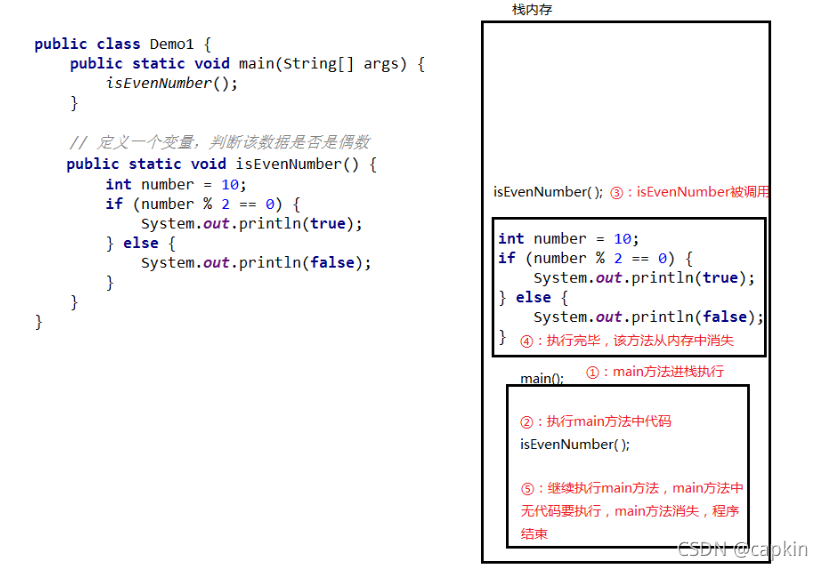This screenshot has height=570, width=823.
Task: Click "int number = 10;" inside isEvenNumber stack frame
Action: [568, 239]
